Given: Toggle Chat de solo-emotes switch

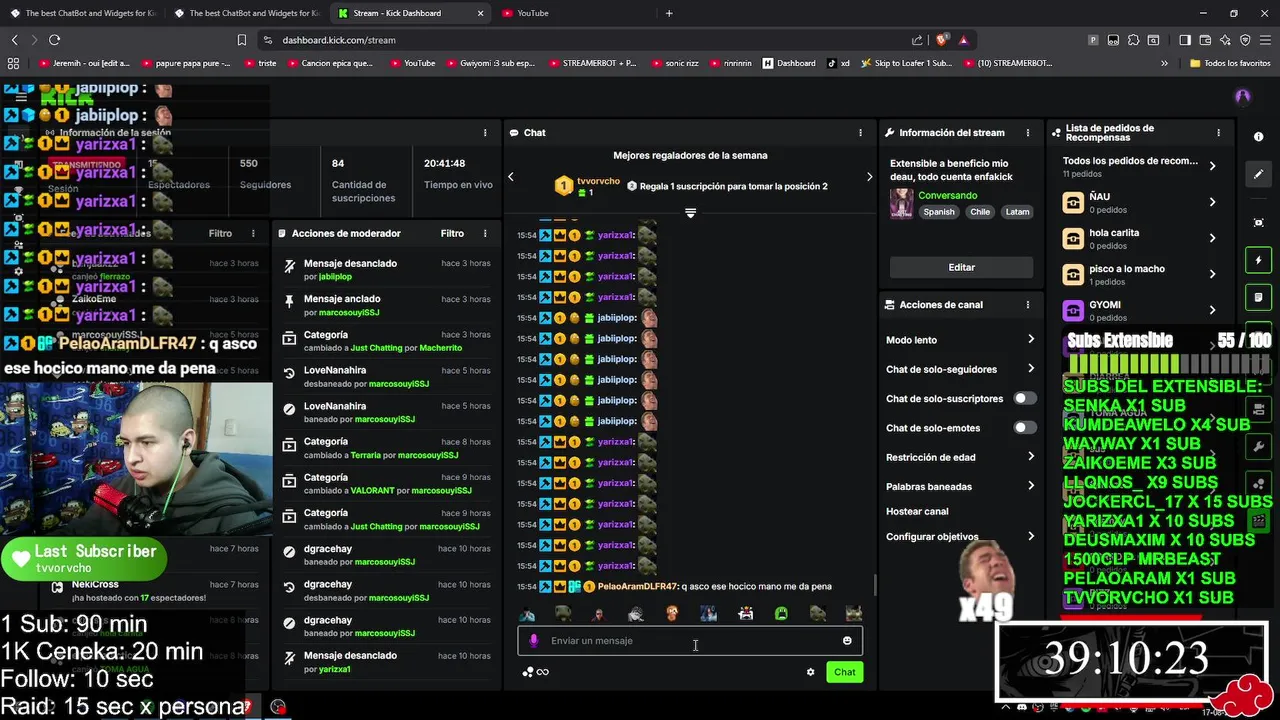Looking at the screenshot, I should point(1025,428).
